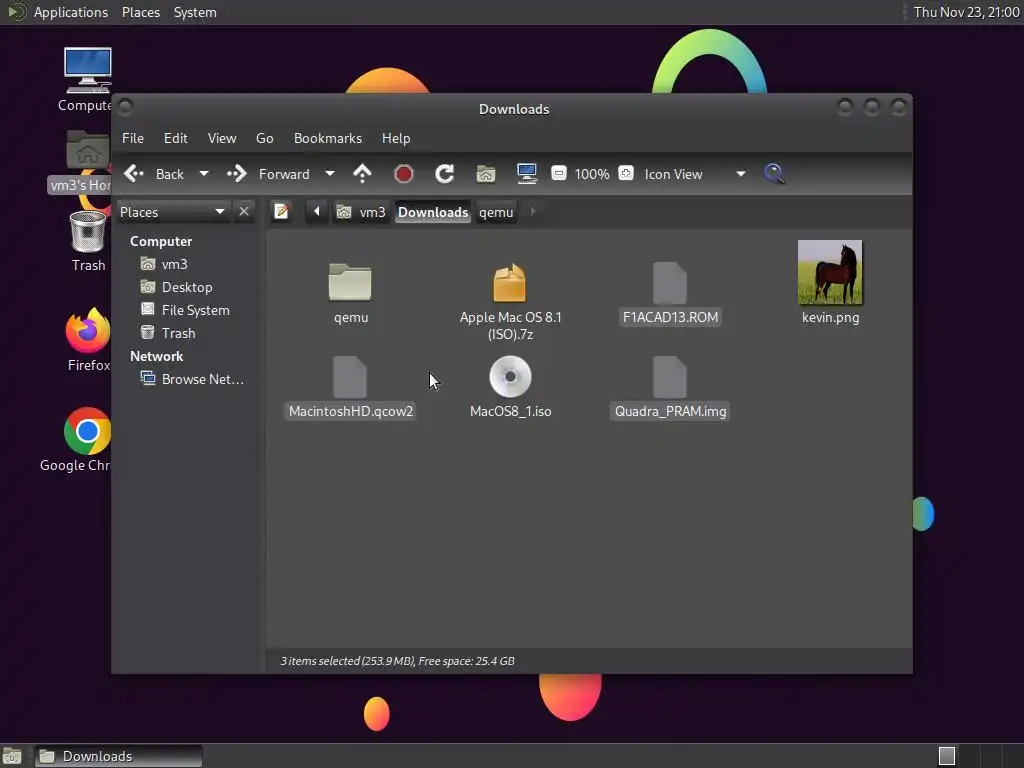Click the 'Computer' sidebar section heading
Viewport: 1024px width, 768px height.
161,241
